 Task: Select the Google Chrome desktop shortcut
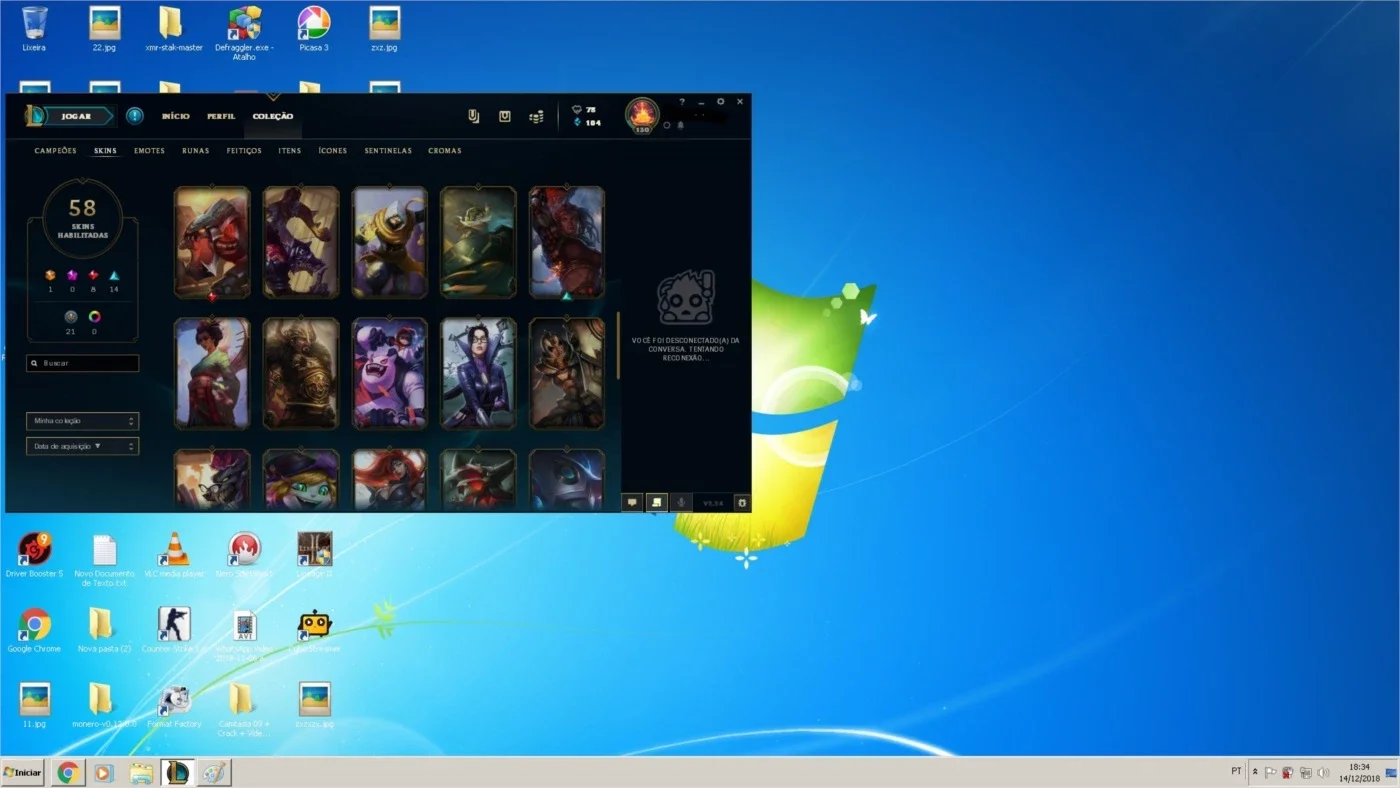click(34, 630)
